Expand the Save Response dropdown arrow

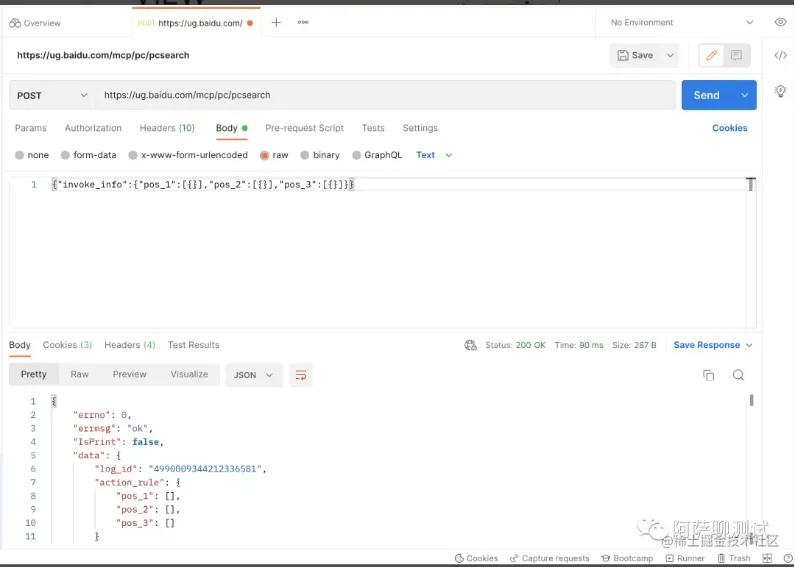coord(749,345)
